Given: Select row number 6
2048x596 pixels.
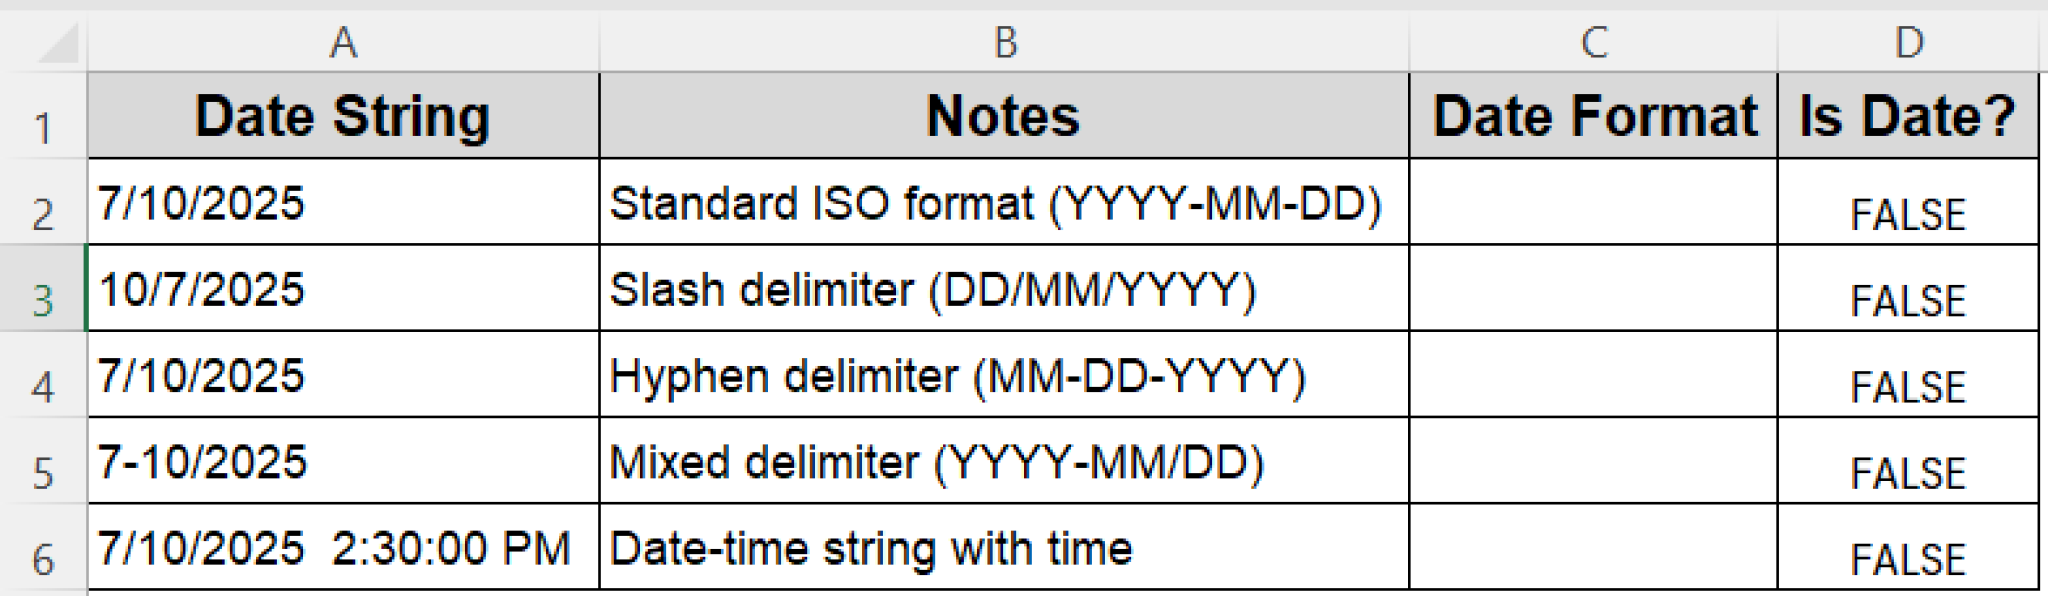Looking at the screenshot, I should (42, 545).
